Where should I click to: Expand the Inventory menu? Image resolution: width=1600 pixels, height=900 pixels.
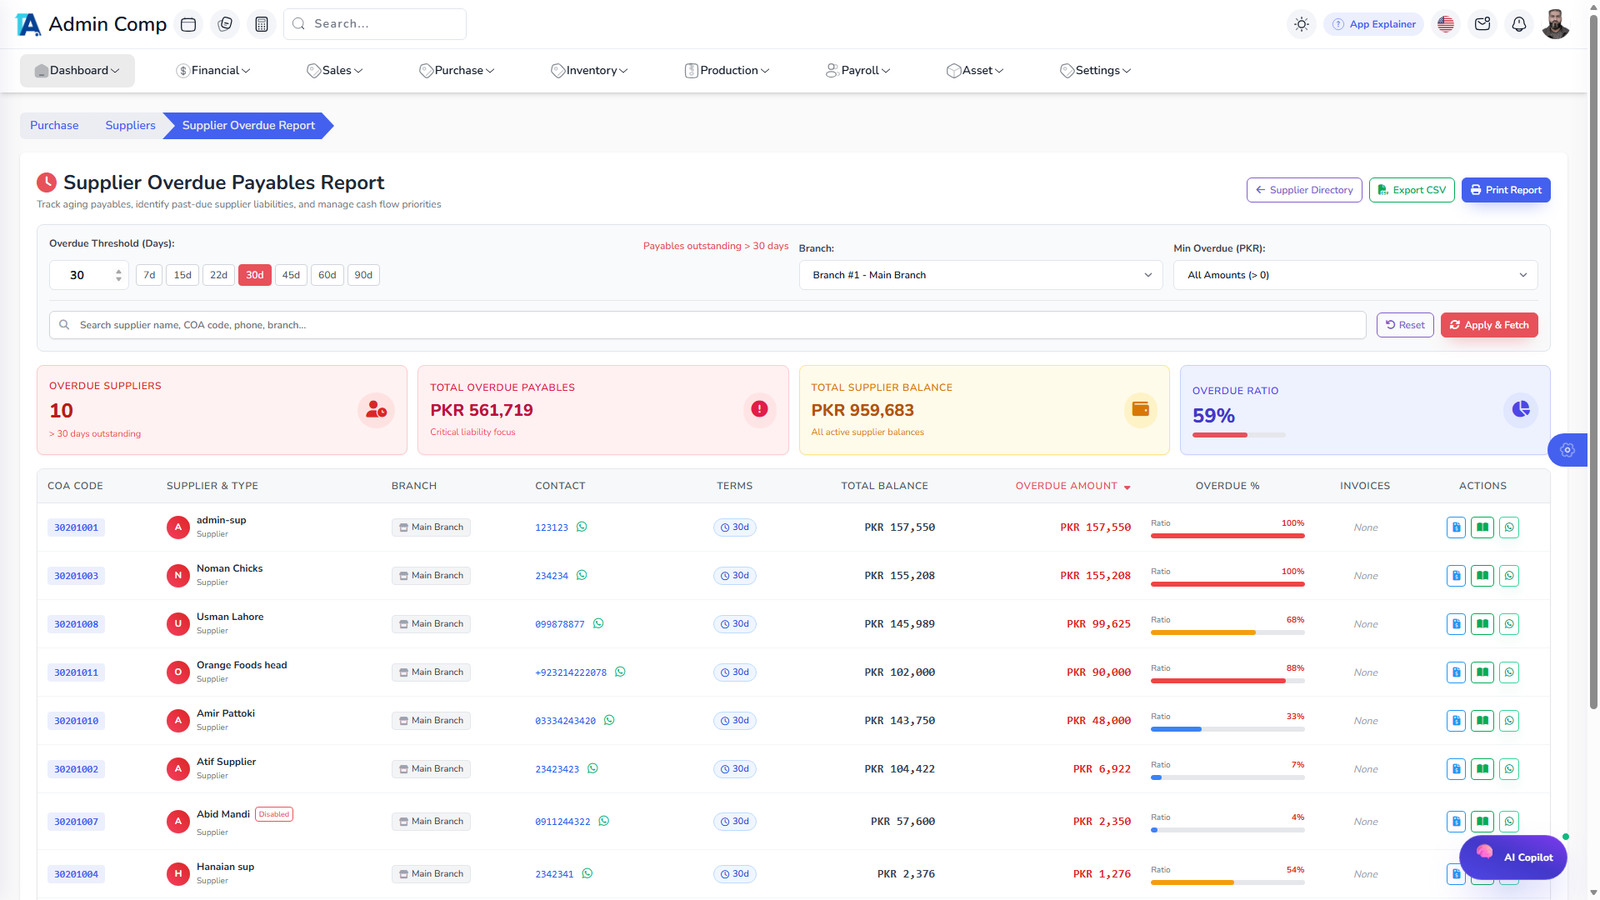coord(589,71)
